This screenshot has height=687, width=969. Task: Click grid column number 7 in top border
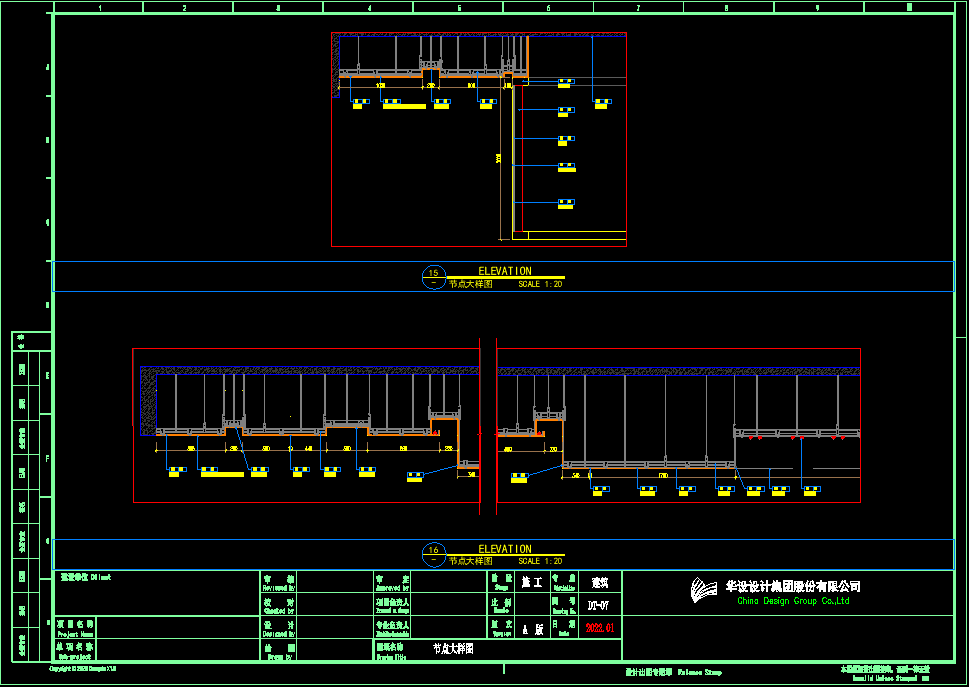[x=638, y=8]
